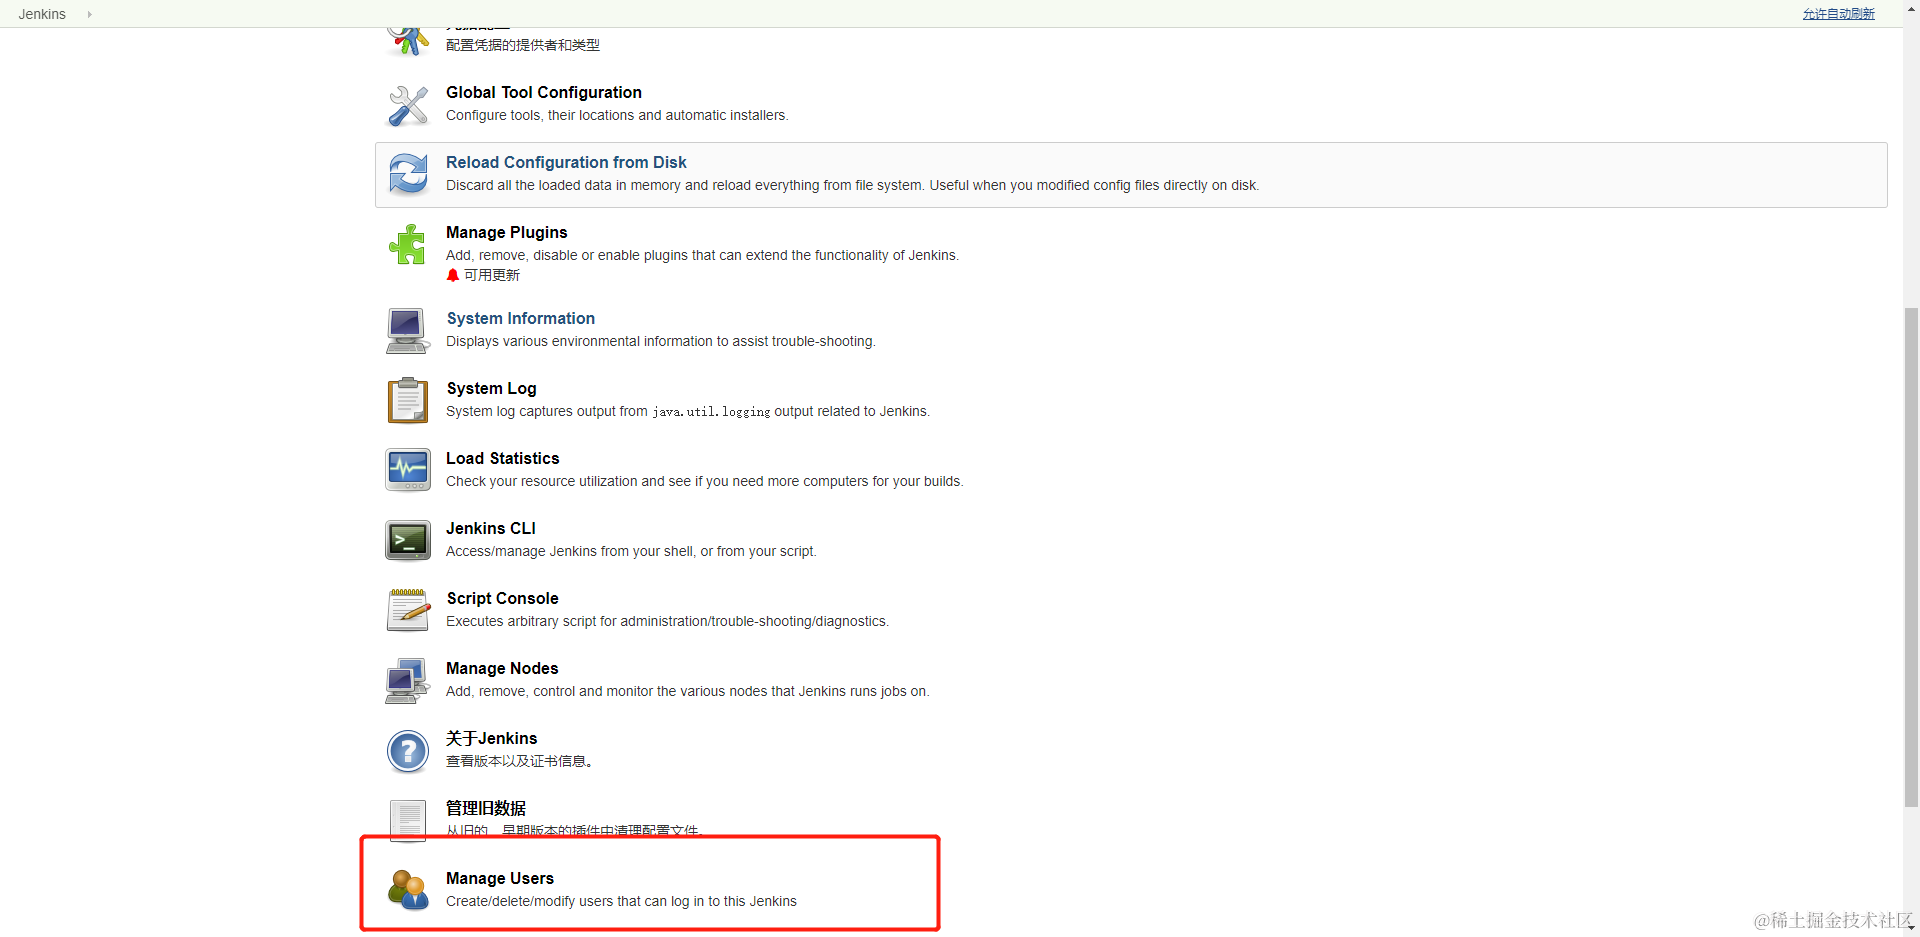Open the Jenkins CLI link
This screenshot has height=937, width=1920.
(491, 528)
